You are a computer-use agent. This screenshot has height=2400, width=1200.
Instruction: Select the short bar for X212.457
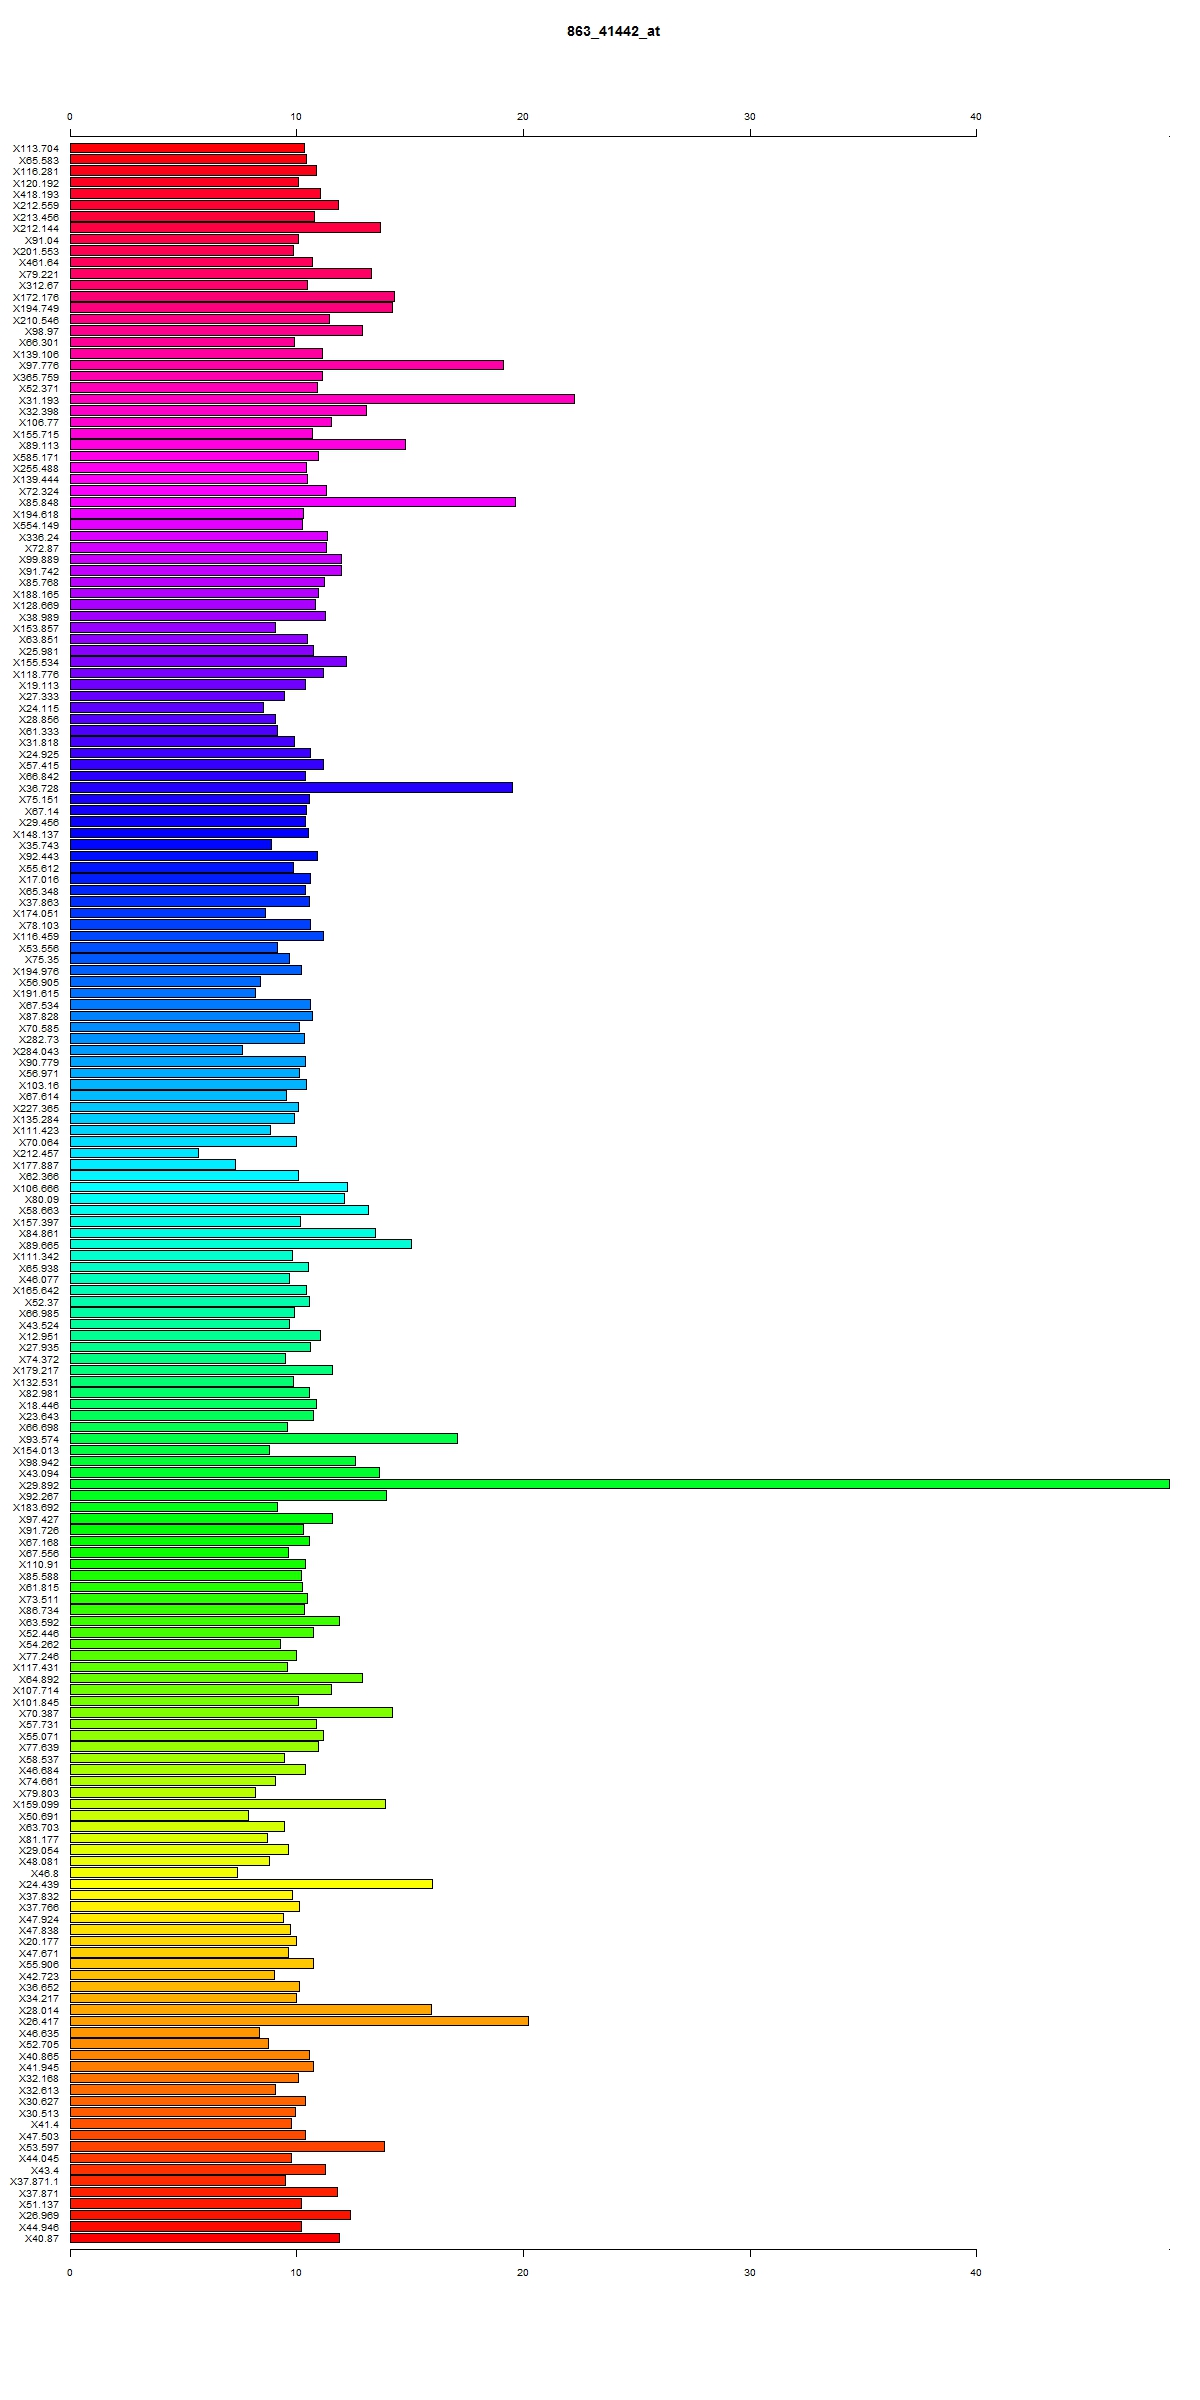pyautogui.click(x=134, y=1153)
